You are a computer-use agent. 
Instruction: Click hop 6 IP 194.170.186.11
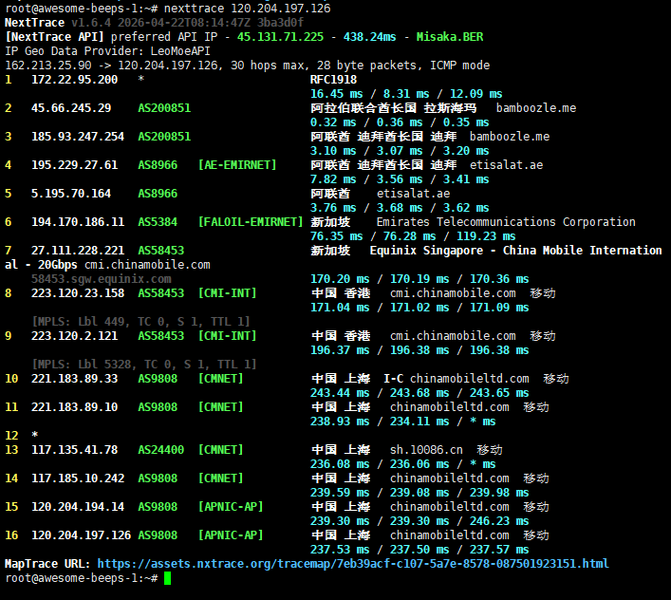click(77, 222)
